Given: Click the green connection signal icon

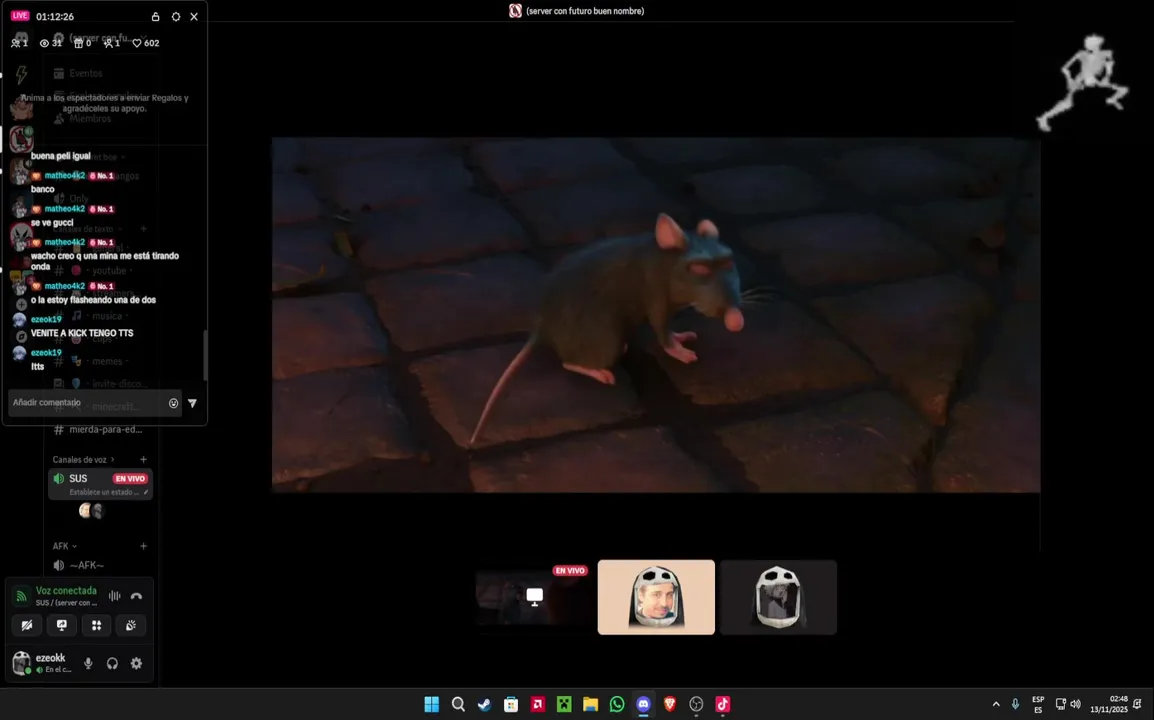Looking at the screenshot, I should [x=21, y=596].
